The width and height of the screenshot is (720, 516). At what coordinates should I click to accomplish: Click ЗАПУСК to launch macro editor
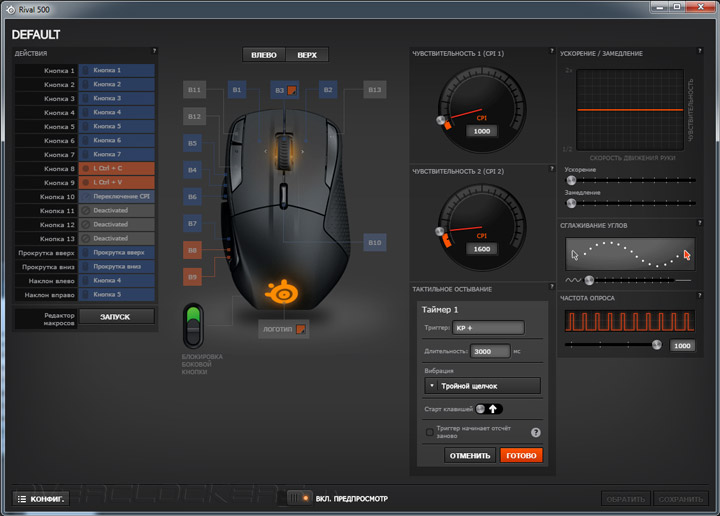(117, 317)
